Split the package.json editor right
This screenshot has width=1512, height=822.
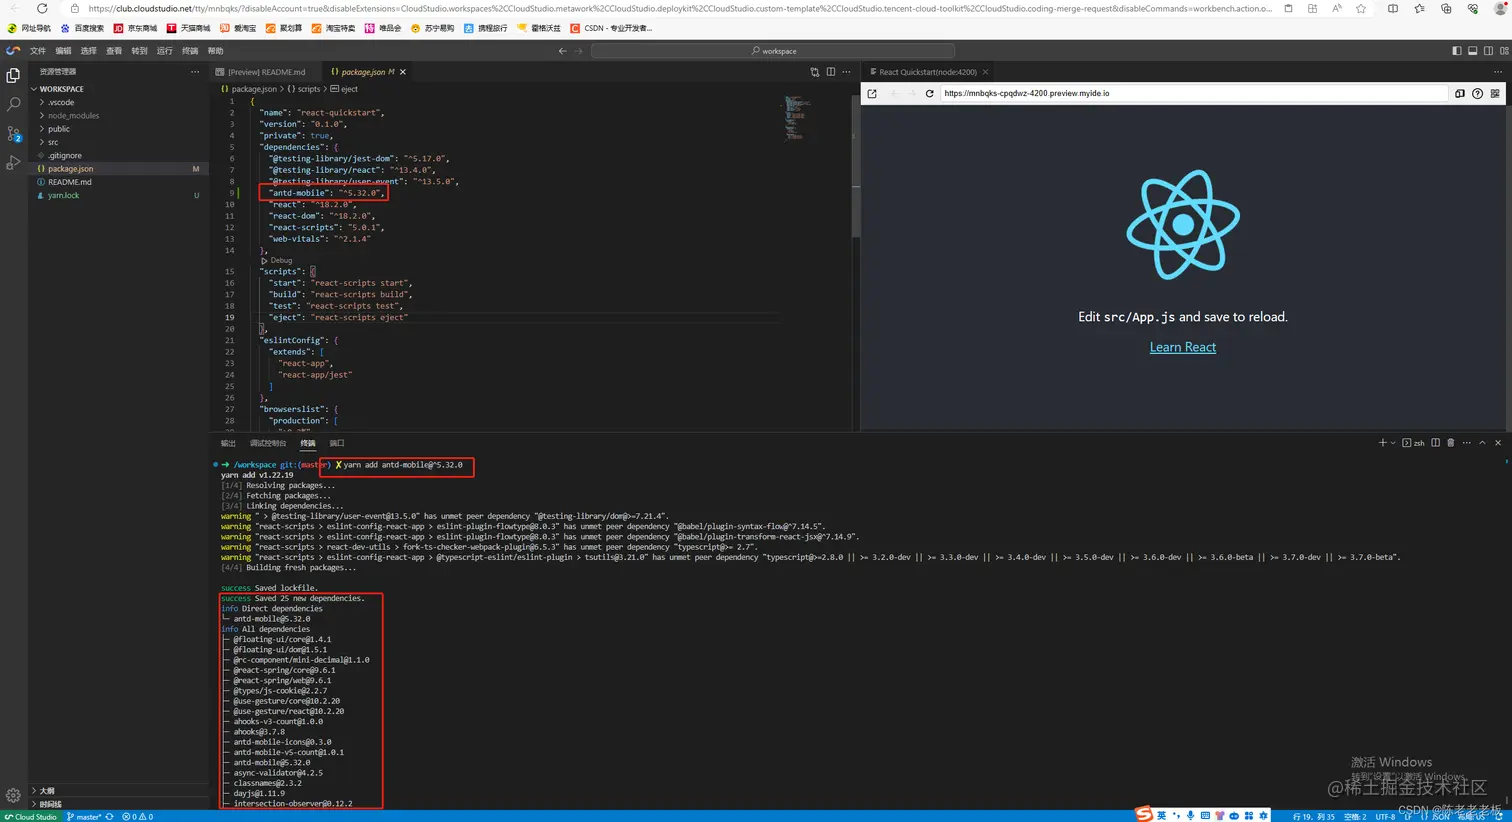click(831, 72)
